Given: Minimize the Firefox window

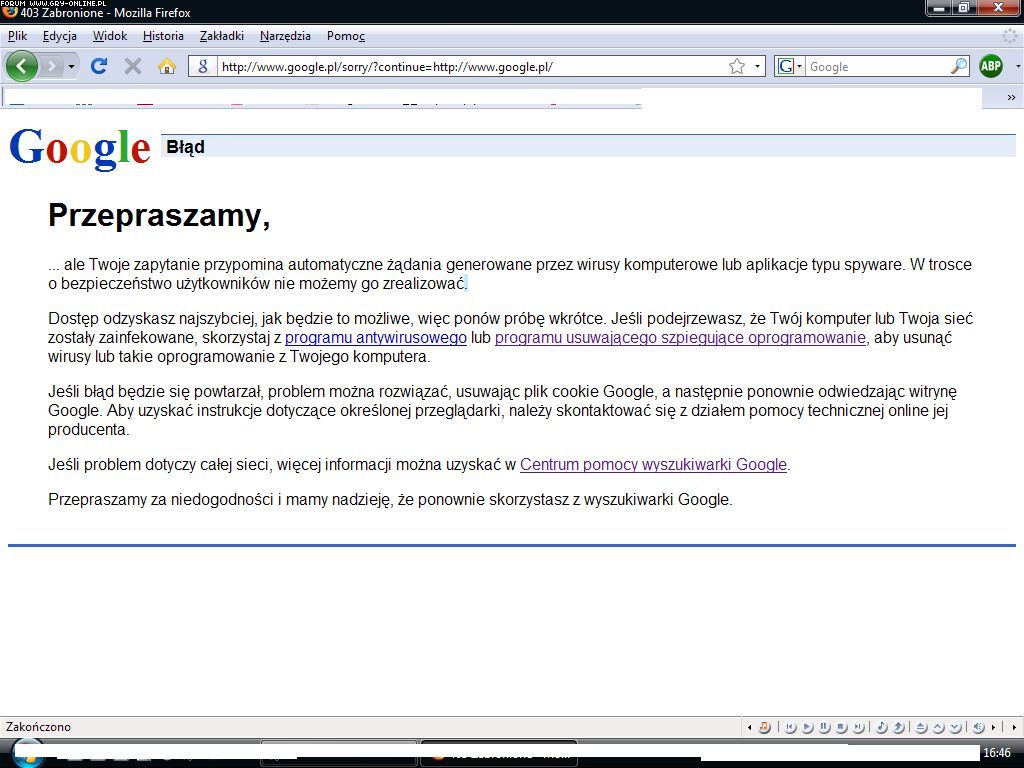Looking at the screenshot, I should (x=939, y=8).
